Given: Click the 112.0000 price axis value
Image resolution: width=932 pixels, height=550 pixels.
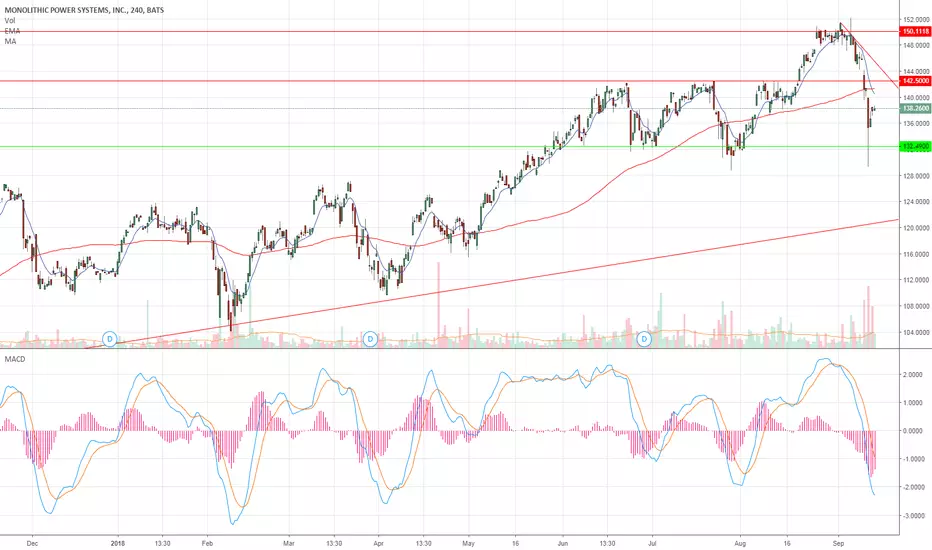Looking at the screenshot, I should [917, 280].
